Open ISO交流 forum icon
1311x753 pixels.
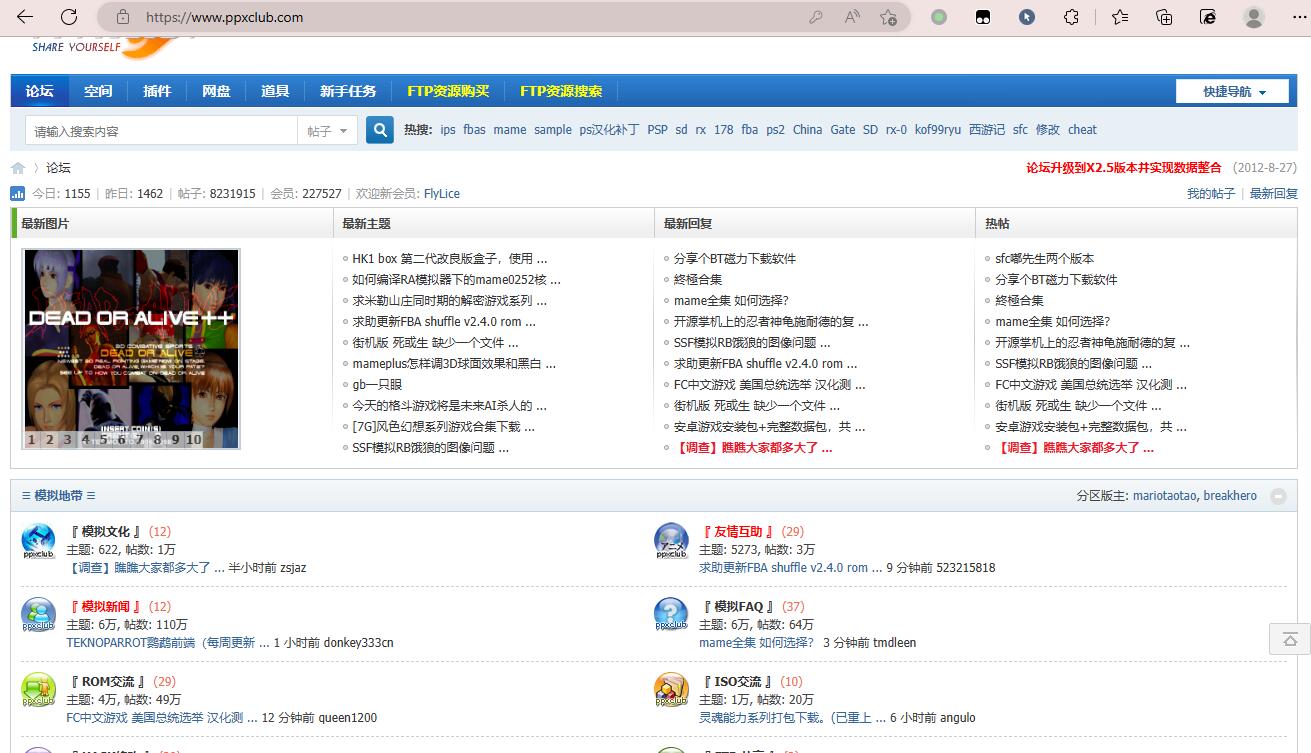click(672, 690)
